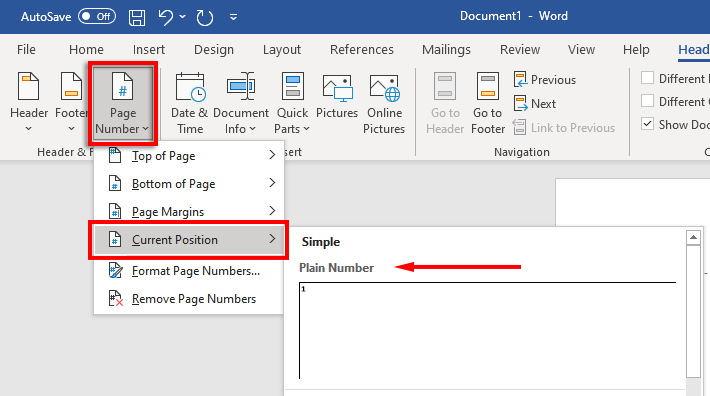Click the gallery scroll up arrow

point(693,237)
